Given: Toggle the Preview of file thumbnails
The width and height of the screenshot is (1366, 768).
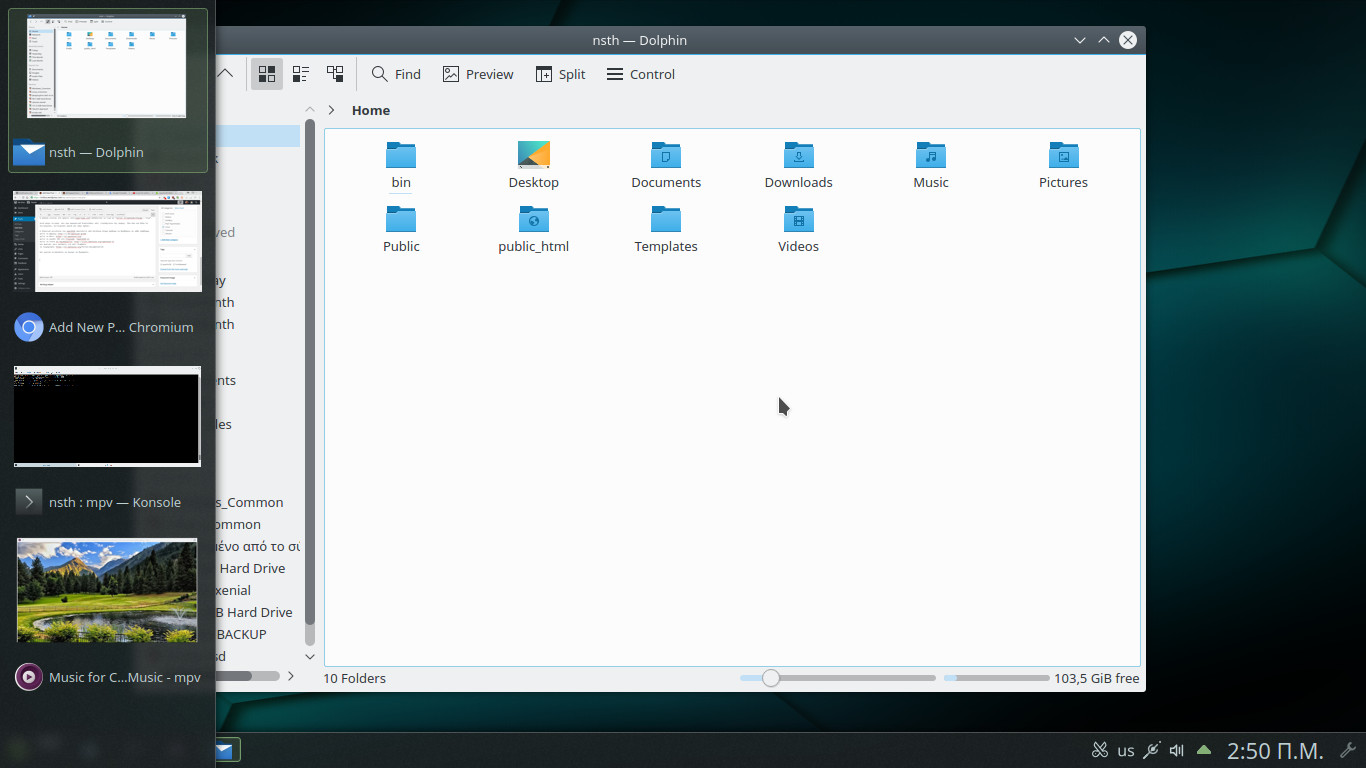Looking at the screenshot, I should (x=478, y=74).
